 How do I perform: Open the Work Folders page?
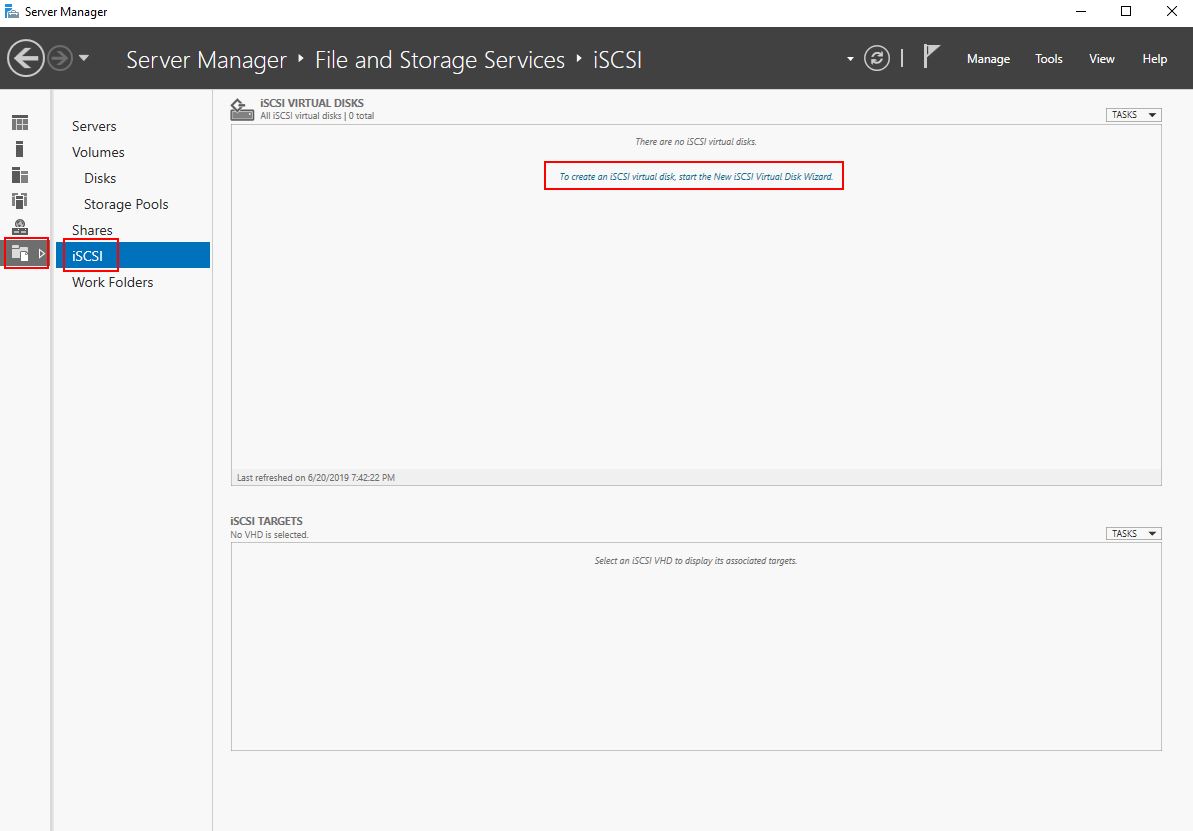tap(113, 282)
